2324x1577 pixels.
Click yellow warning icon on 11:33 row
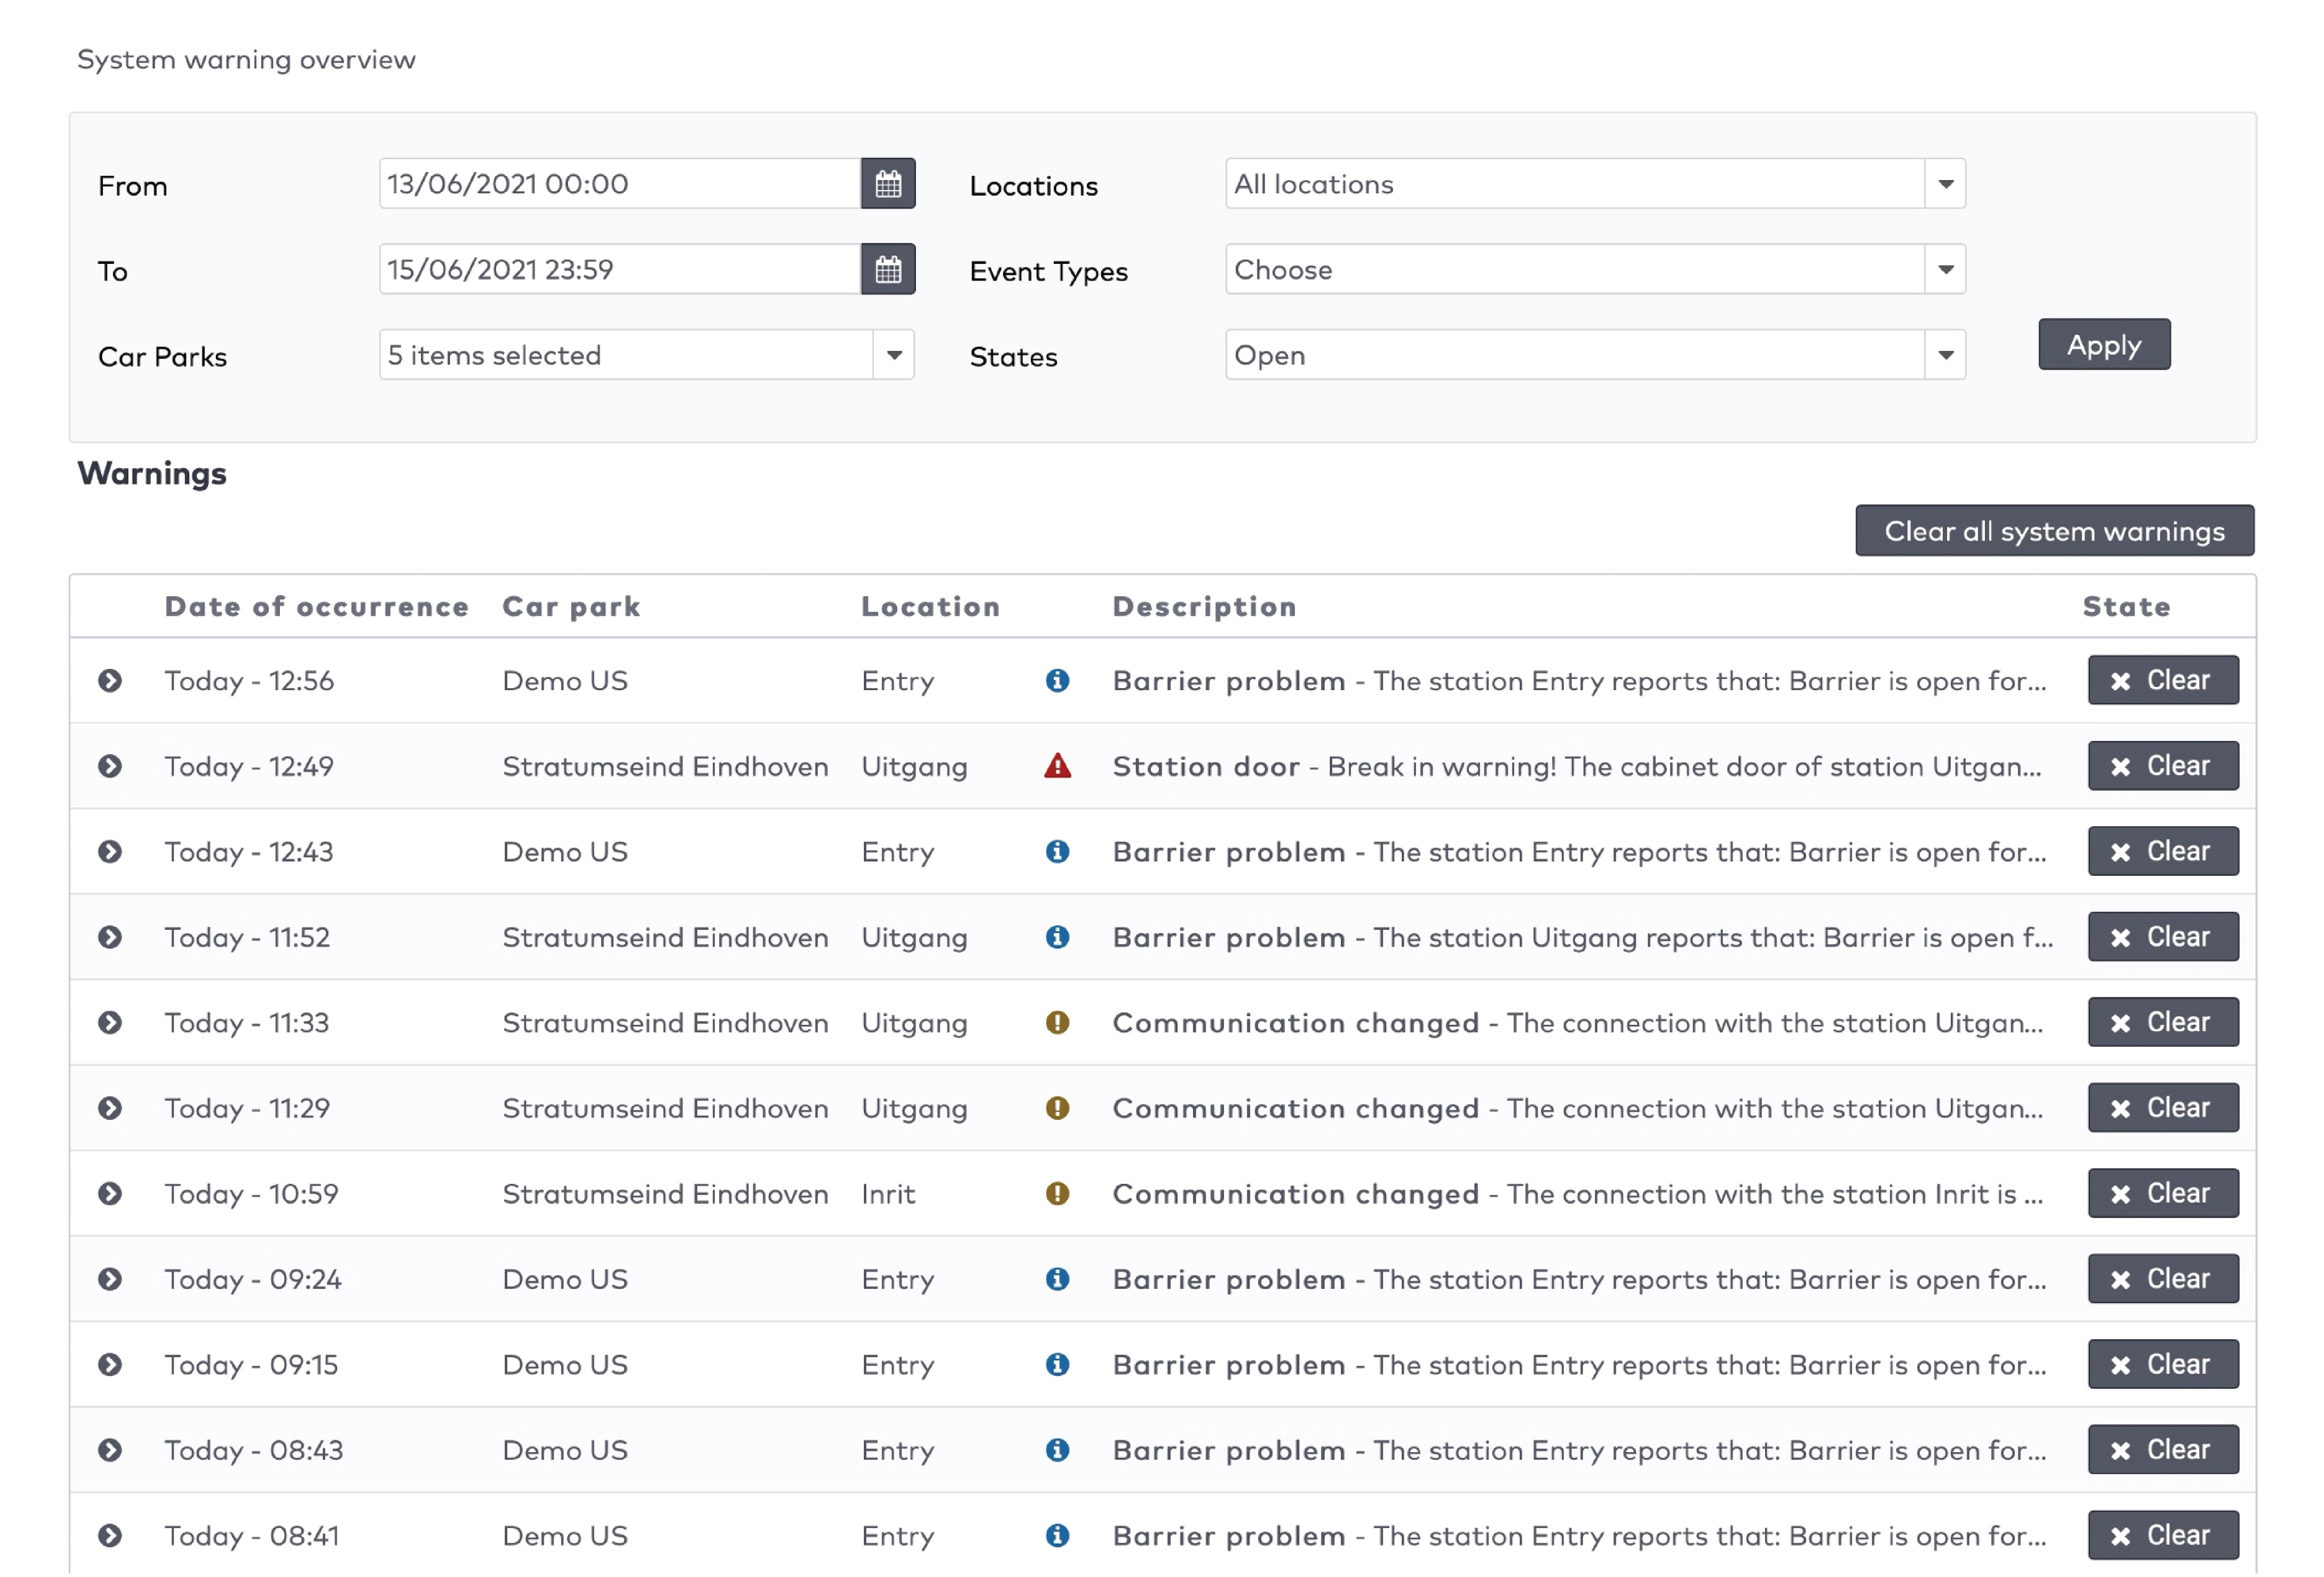1057,1022
